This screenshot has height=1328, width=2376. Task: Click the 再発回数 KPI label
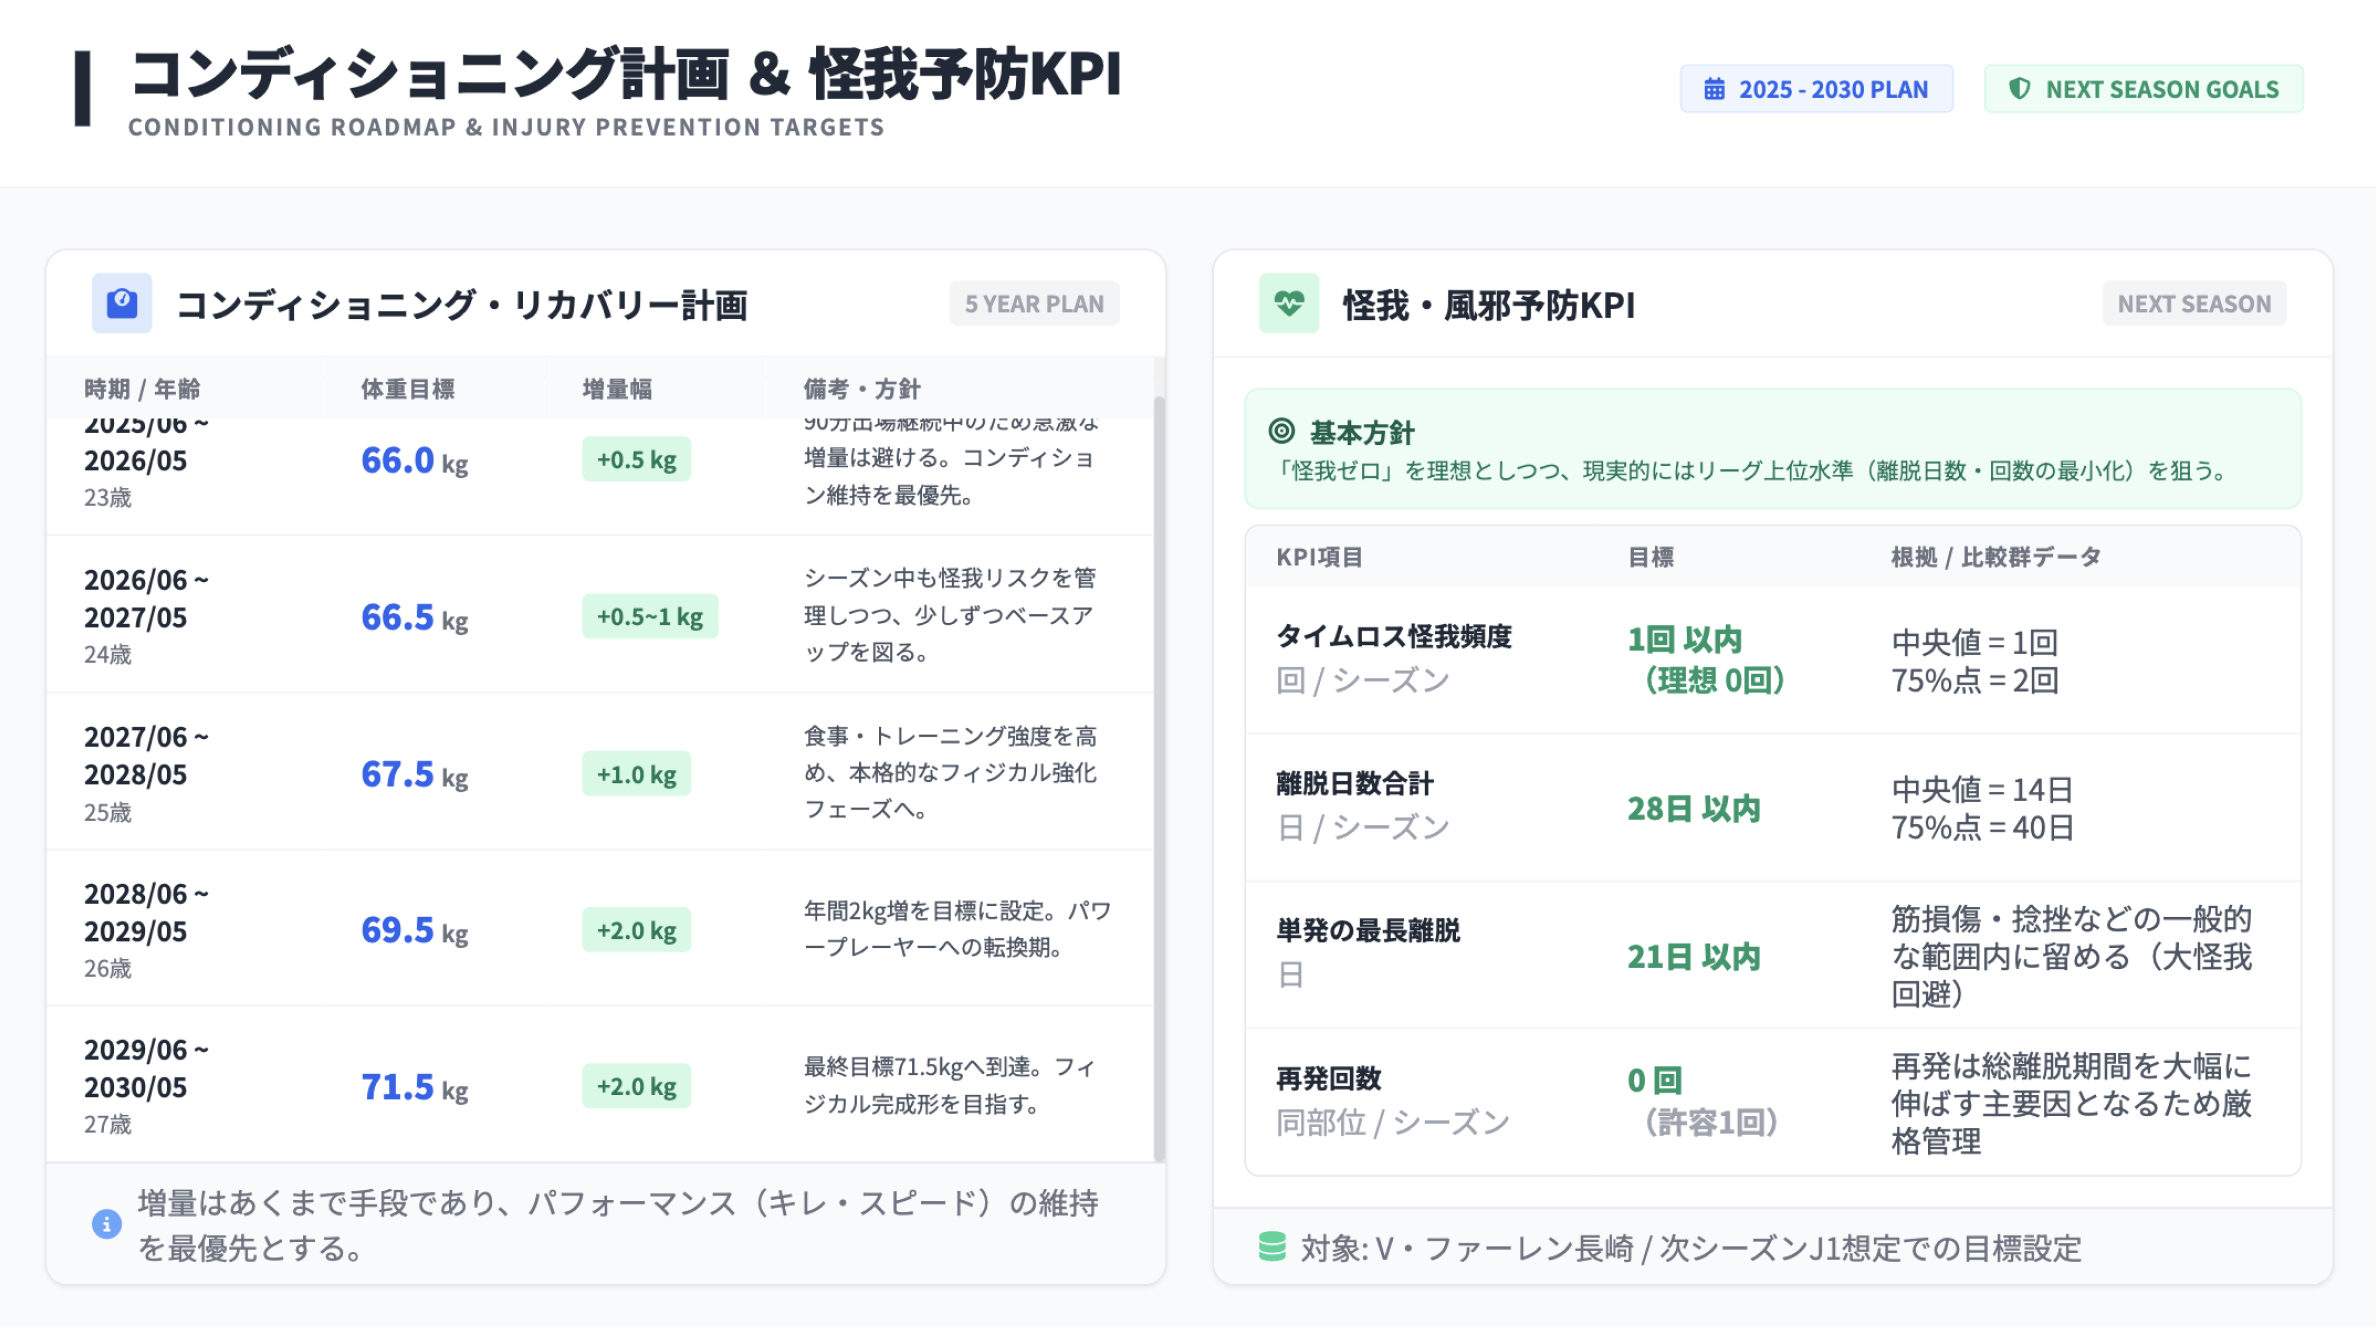point(1329,1079)
